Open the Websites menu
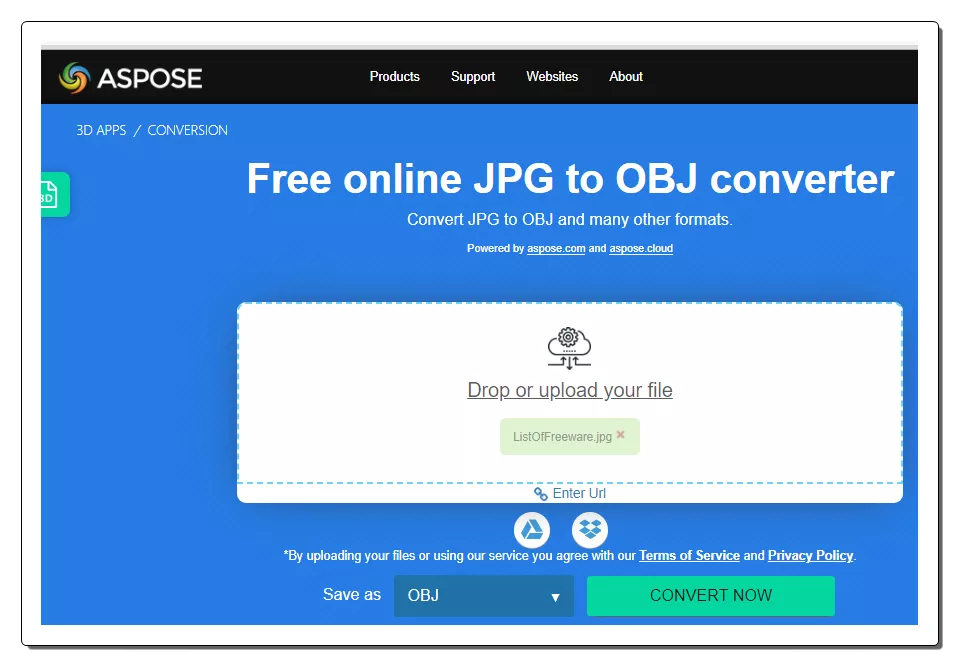959x666 pixels. [x=552, y=76]
